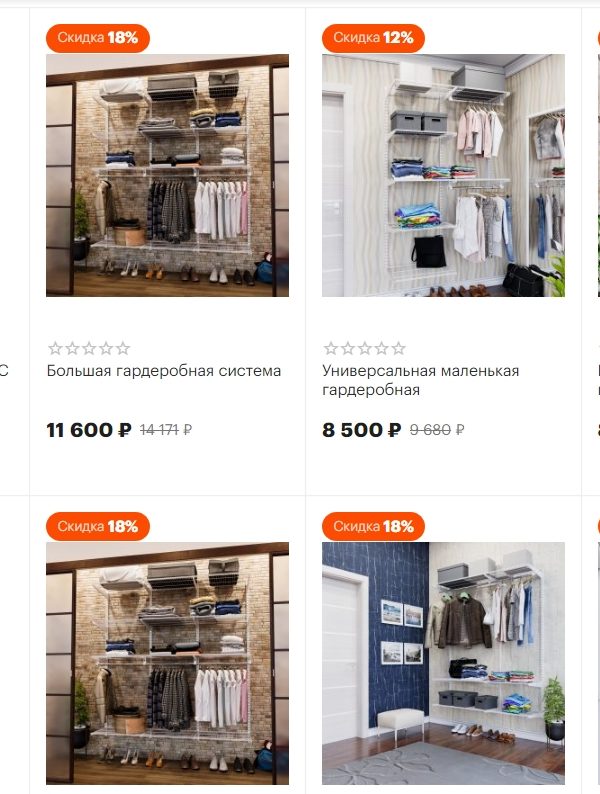Open the blue-wall wardrobe product photo
This screenshot has height=794, width=600.
click(444, 663)
